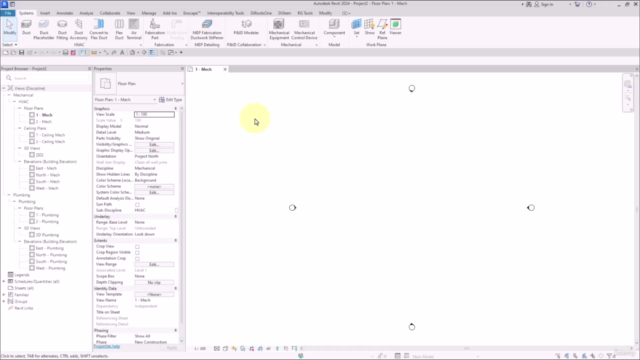
Task: Click the 1 : 100 scale in view control bar
Action: click(x=200, y=349)
